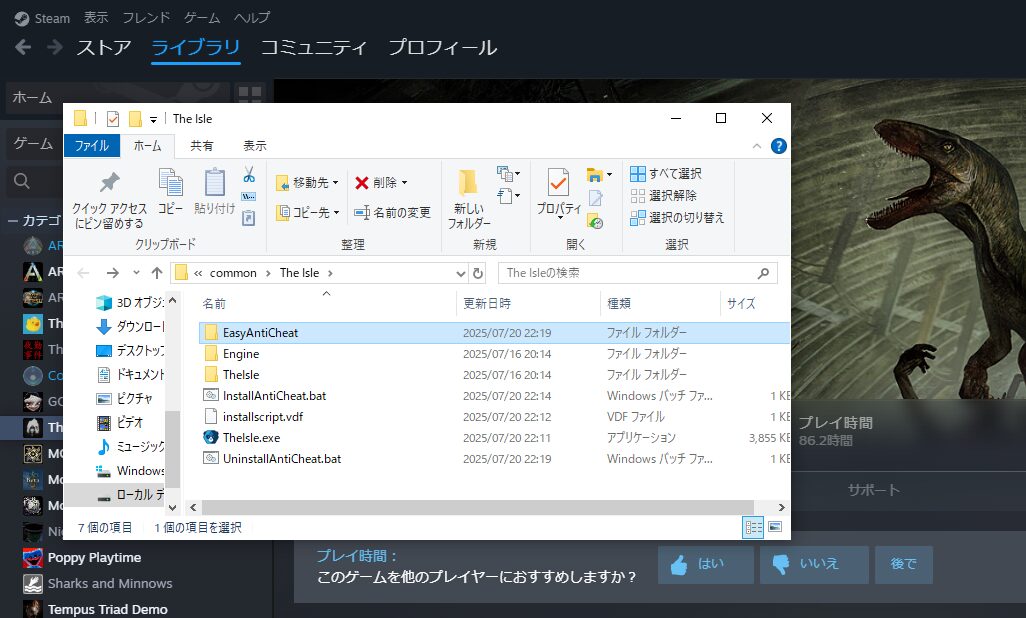Open 移動先 move-to dropdown
The height and width of the screenshot is (618, 1026).
(x=307, y=183)
